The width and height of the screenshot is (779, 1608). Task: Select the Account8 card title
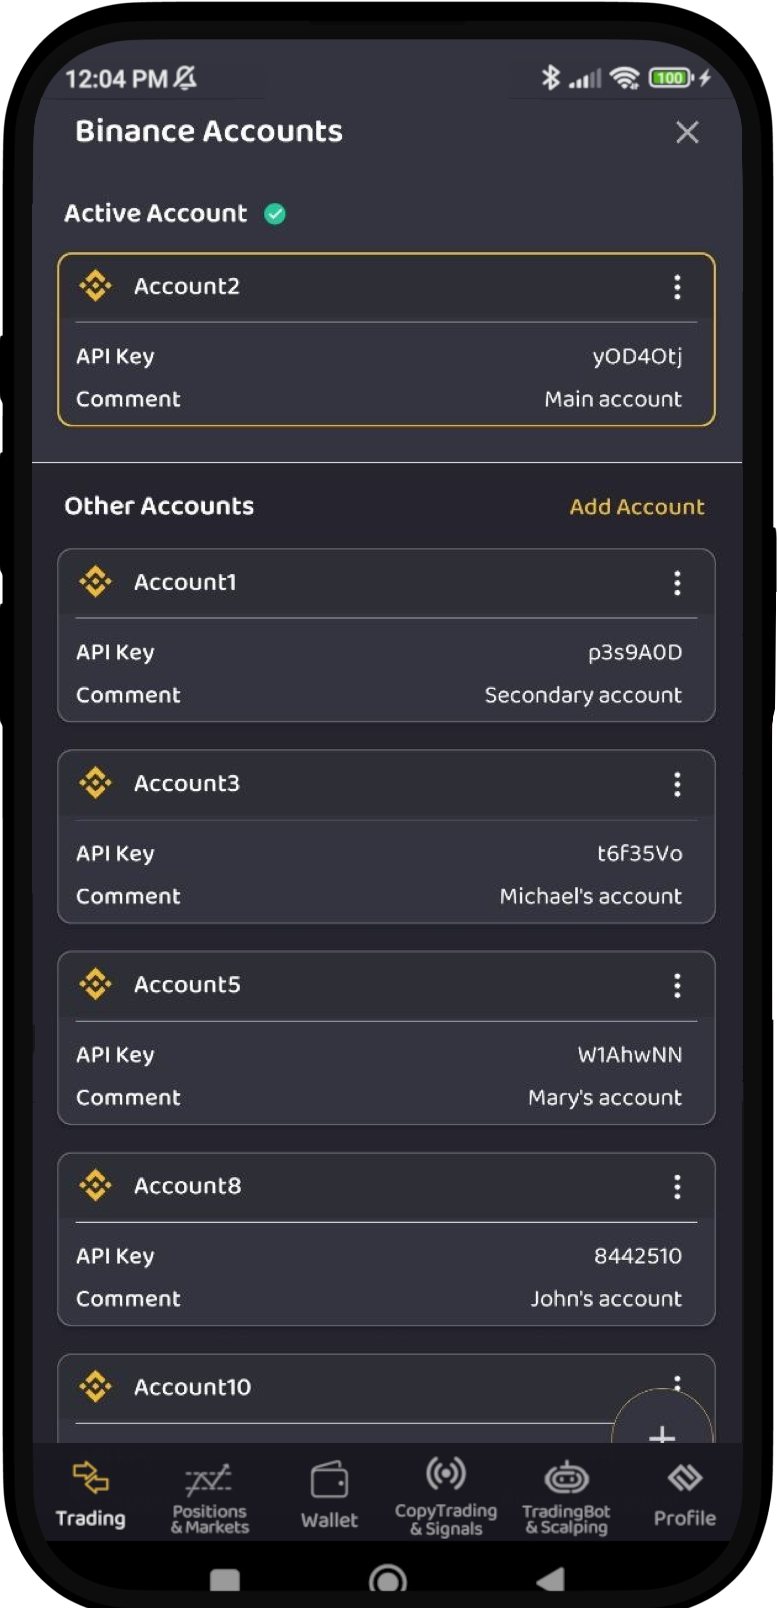coord(188,1186)
